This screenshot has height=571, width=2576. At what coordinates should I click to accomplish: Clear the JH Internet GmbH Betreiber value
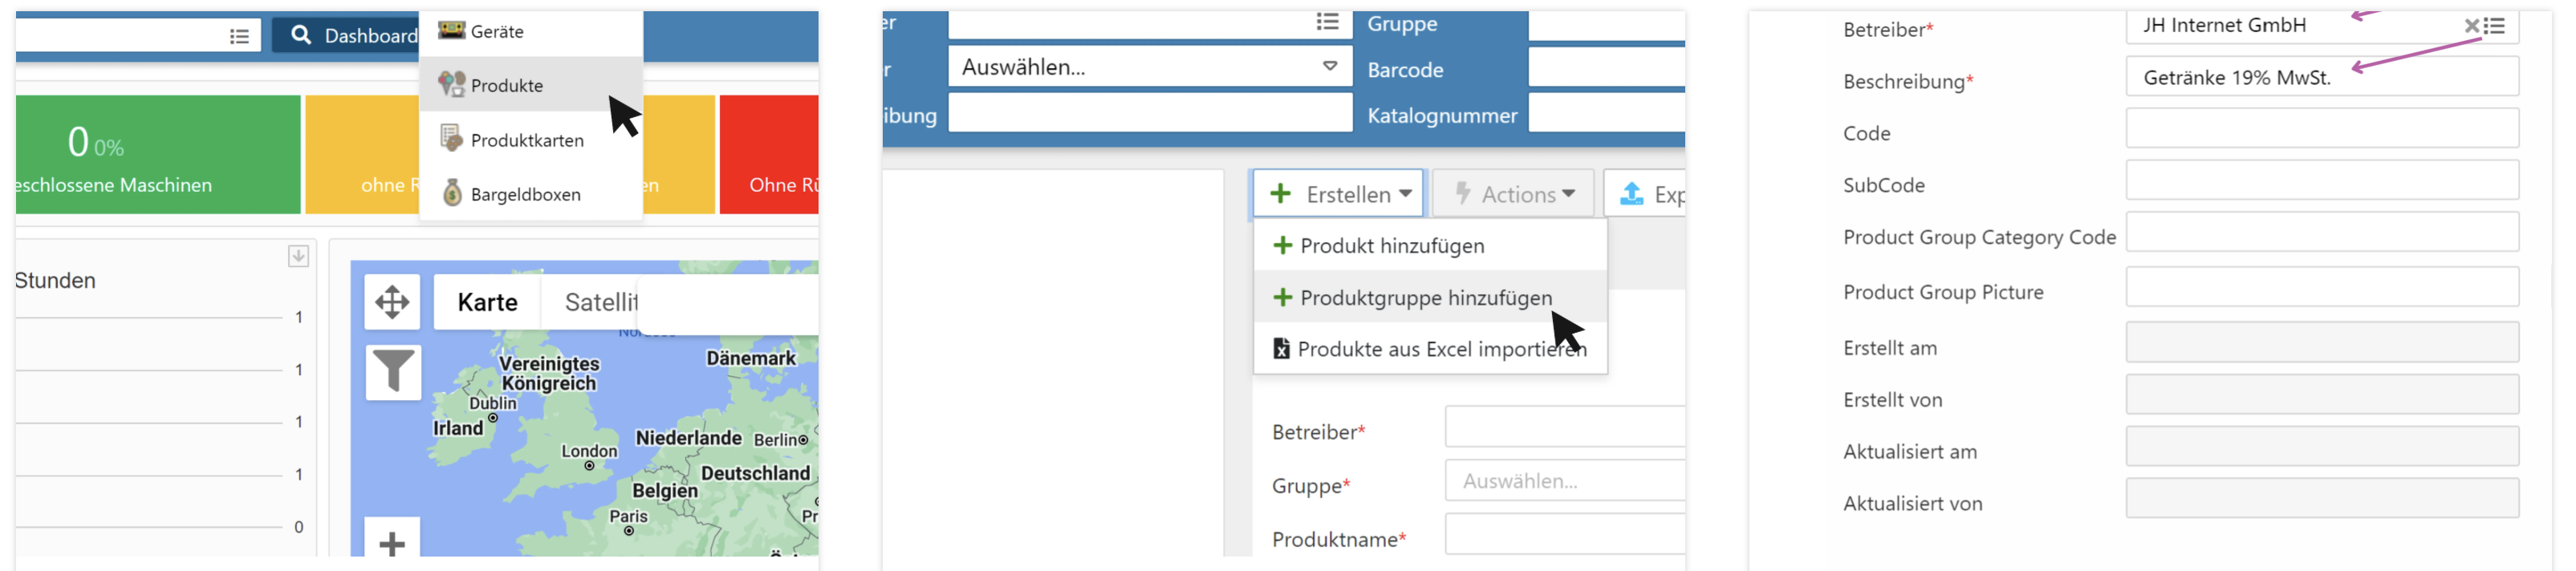(2471, 26)
